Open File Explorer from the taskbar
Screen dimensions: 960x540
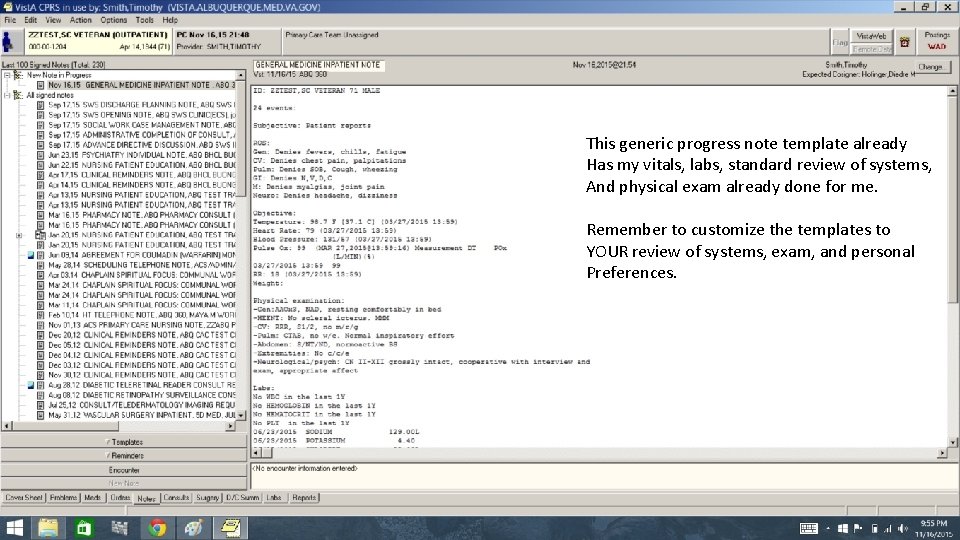pos(48,528)
